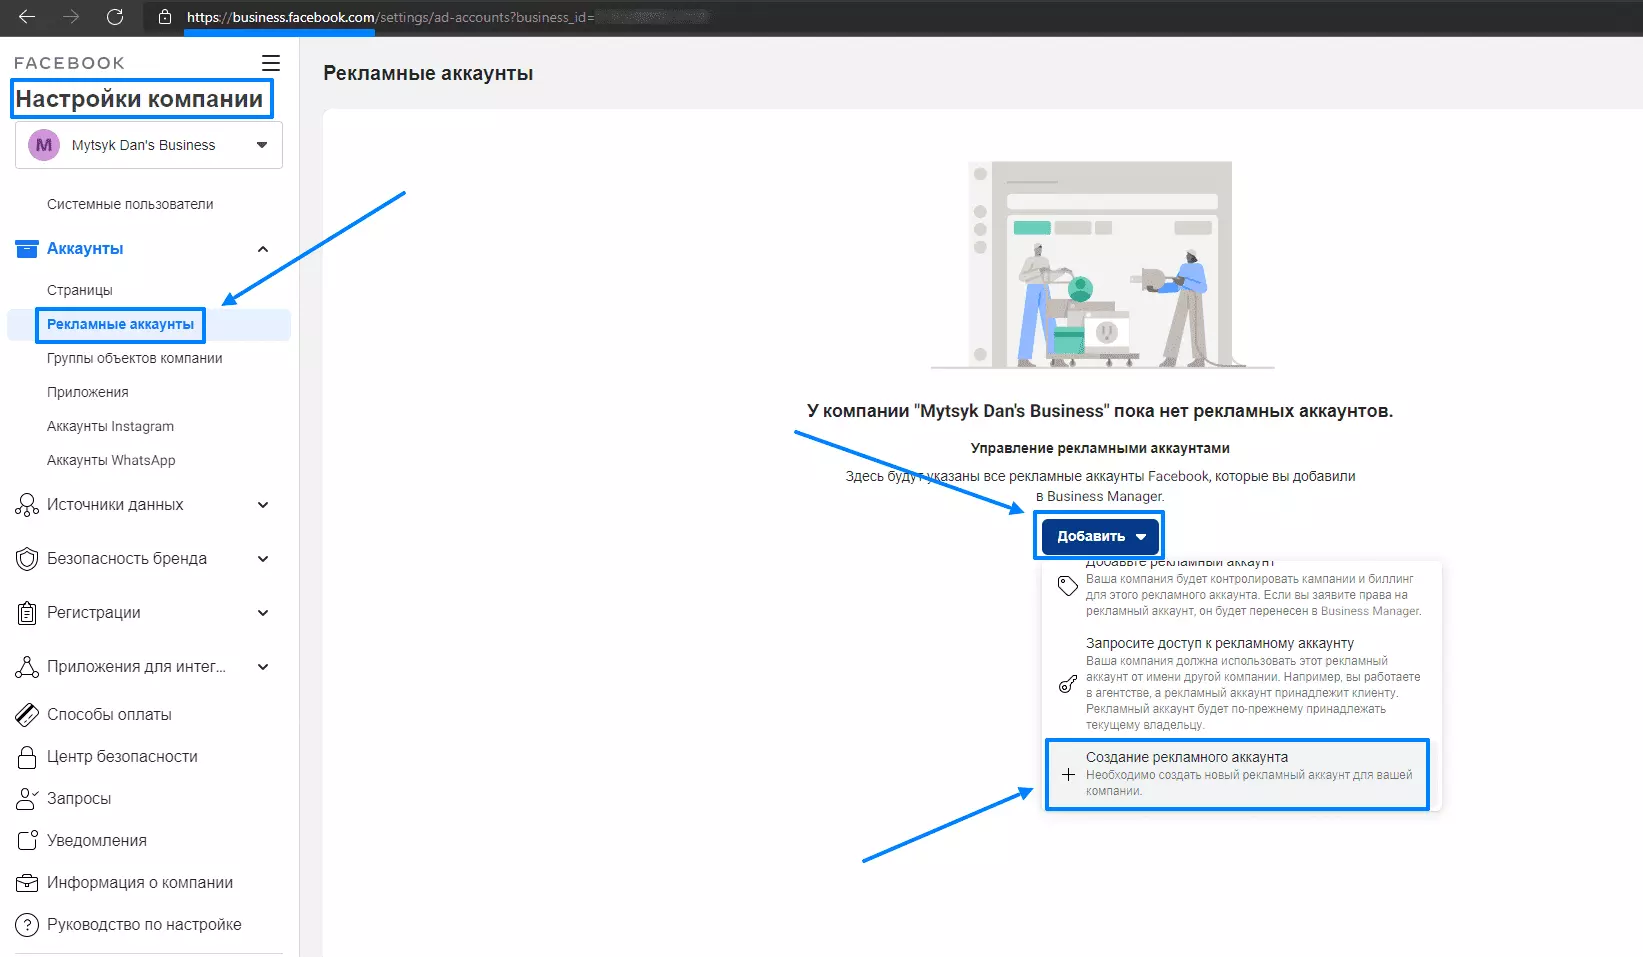The height and width of the screenshot is (957, 1643).
Task: Click Источники данных label
Action: (115, 505)
